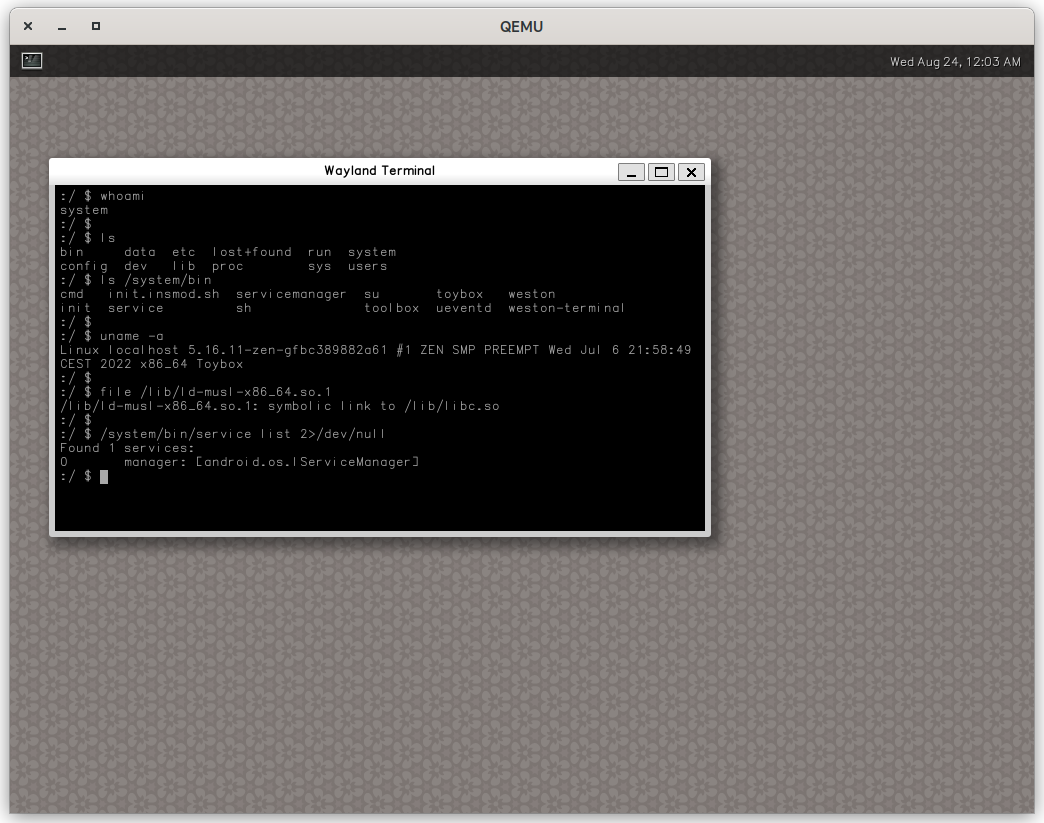
Task: Focus the Wayland Terminal title bar text
Action: pyautogui.click(x=379, y=171)
